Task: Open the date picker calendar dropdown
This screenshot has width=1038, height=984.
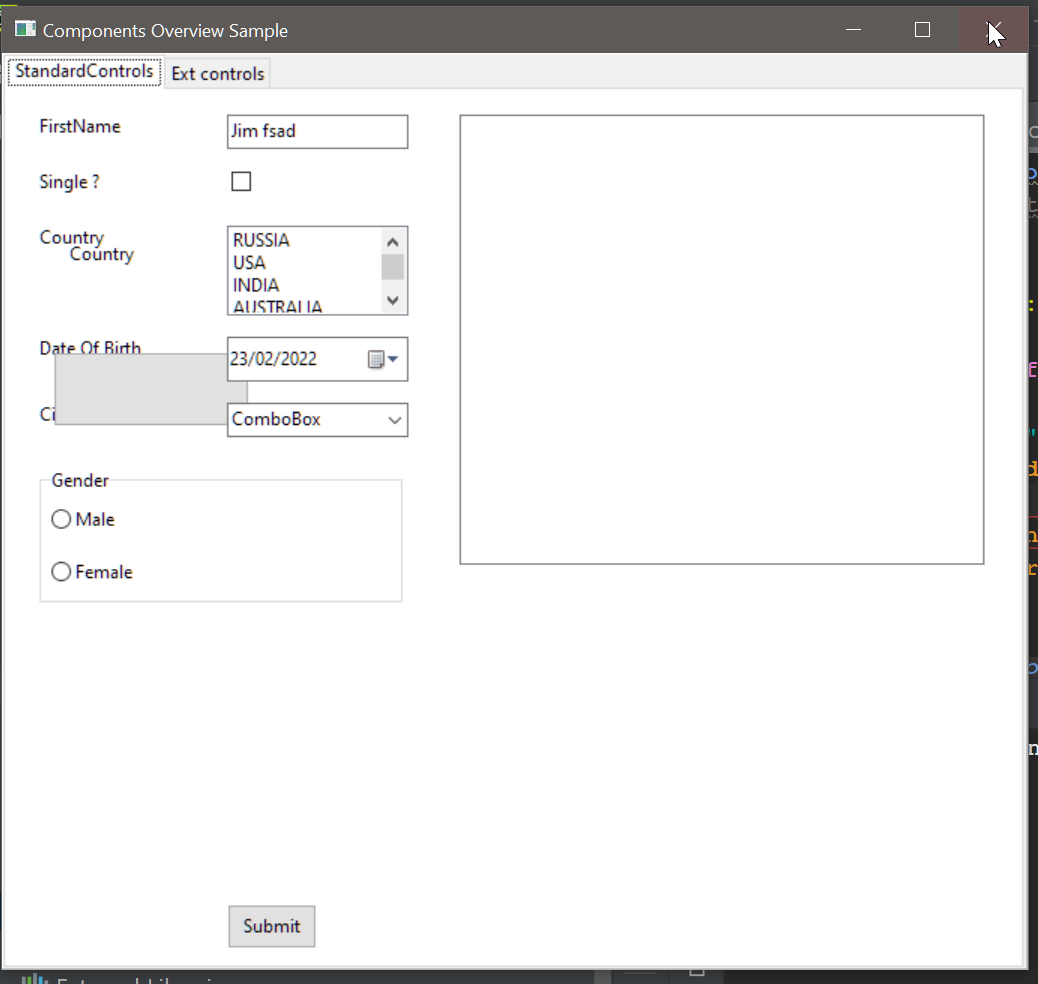Action: point(383,359)
